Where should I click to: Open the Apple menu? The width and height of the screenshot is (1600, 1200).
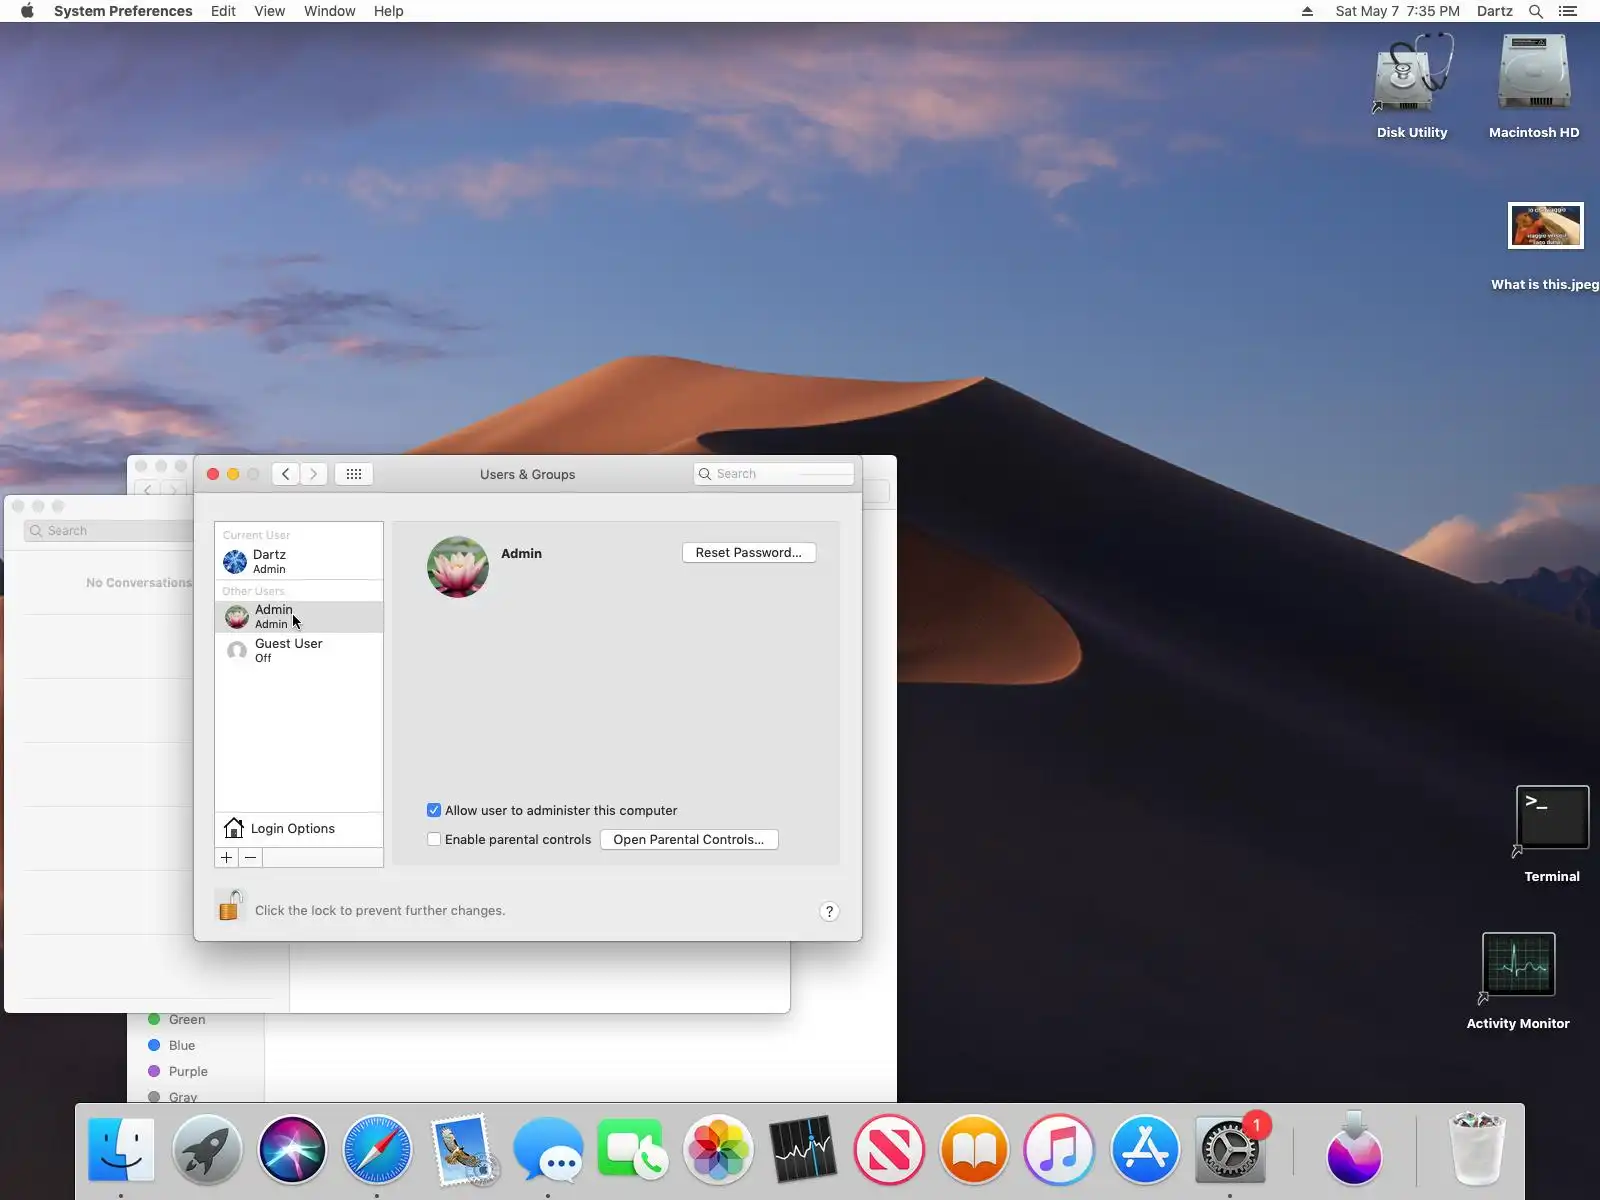27,11
